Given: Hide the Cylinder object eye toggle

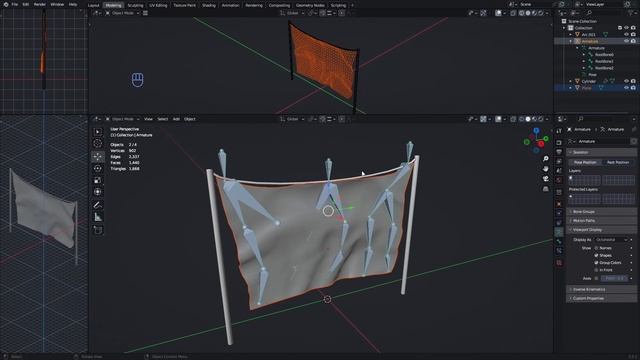Looking at the screenshot, I should click(626, 81).
